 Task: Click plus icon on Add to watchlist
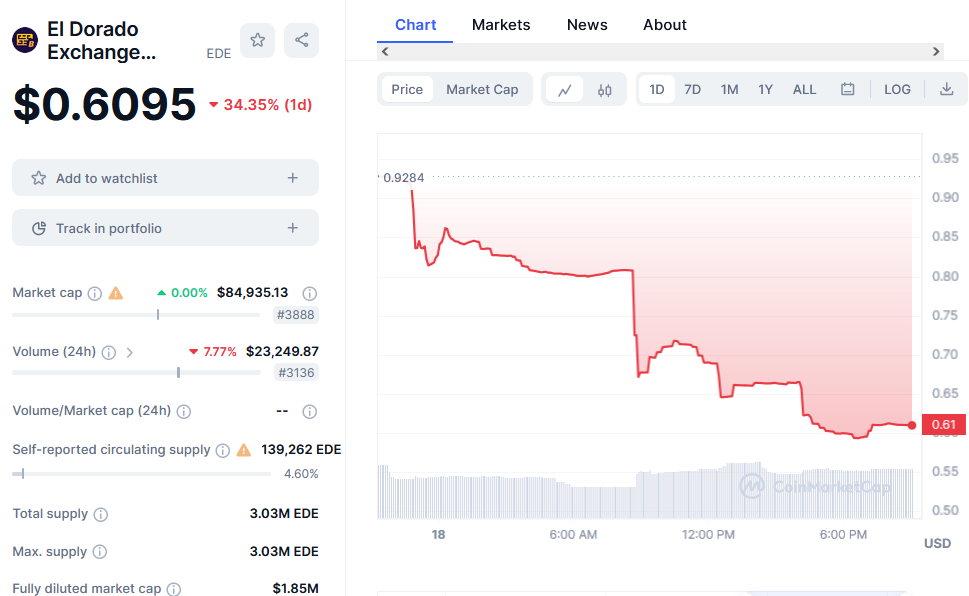click(292, 178)
